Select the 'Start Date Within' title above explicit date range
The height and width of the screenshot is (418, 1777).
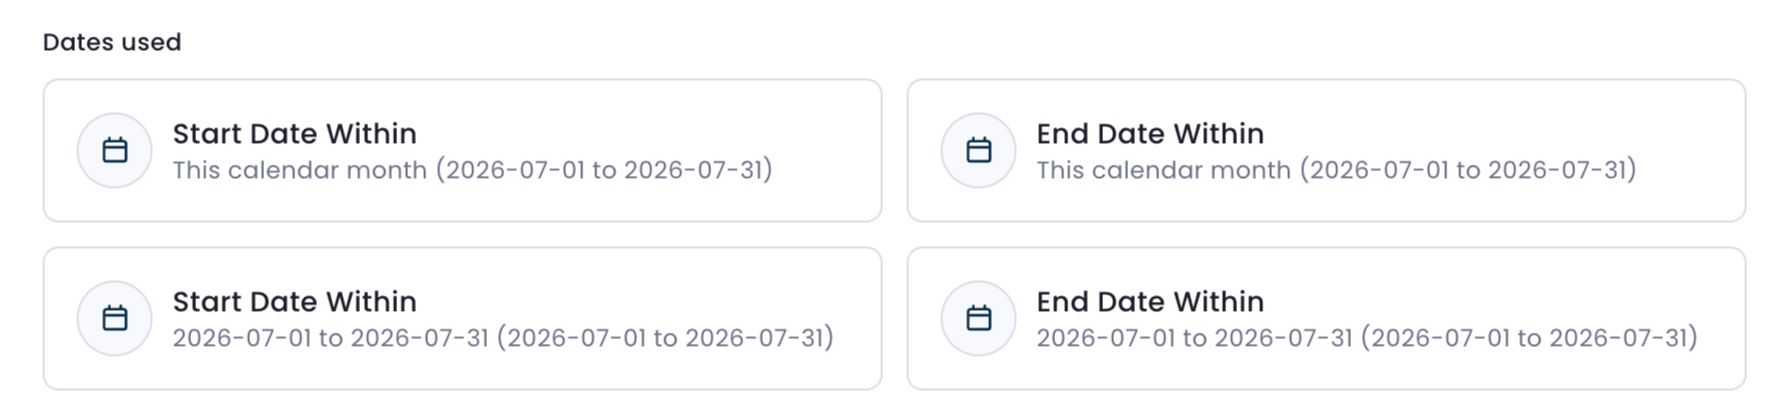tap(295, 302)
